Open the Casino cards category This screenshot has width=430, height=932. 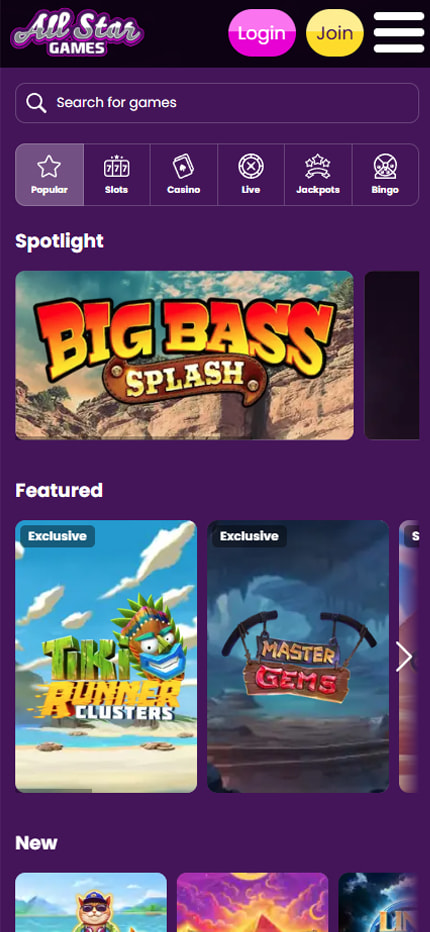[184, 175]
